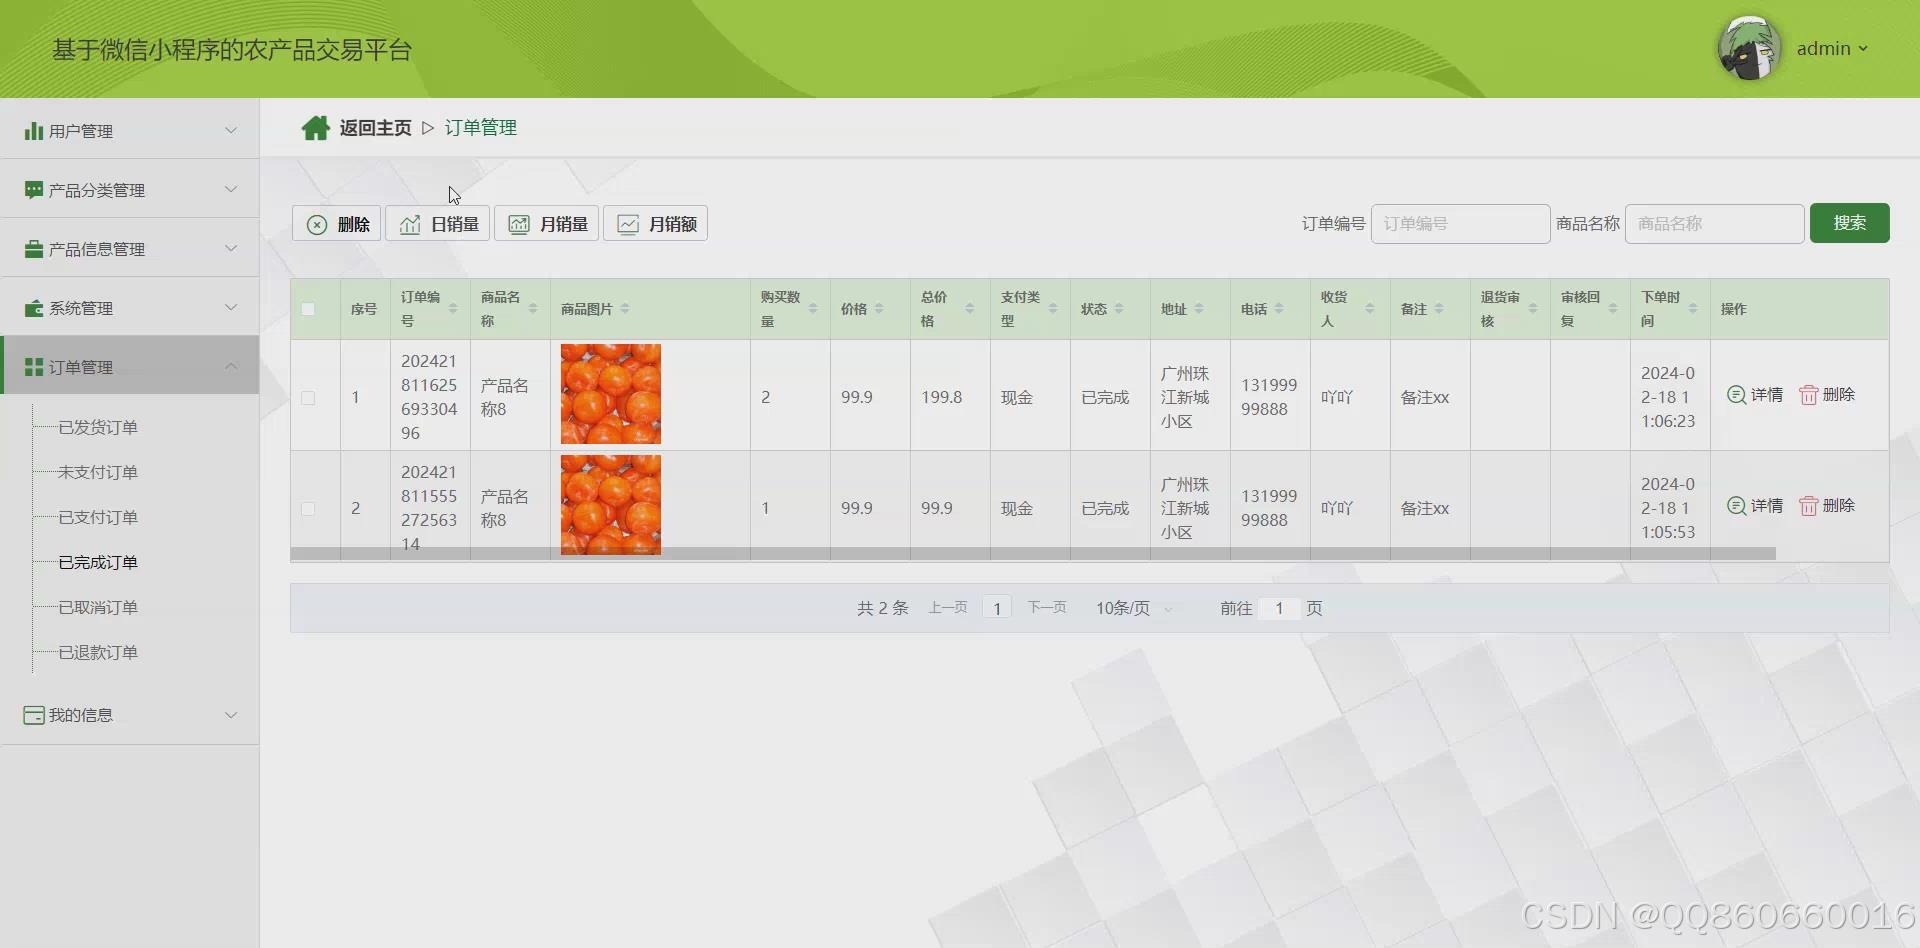Viewport: 1920px width, 948px height.
Task: Focus the 前往 page number field
Action: 1279,608
